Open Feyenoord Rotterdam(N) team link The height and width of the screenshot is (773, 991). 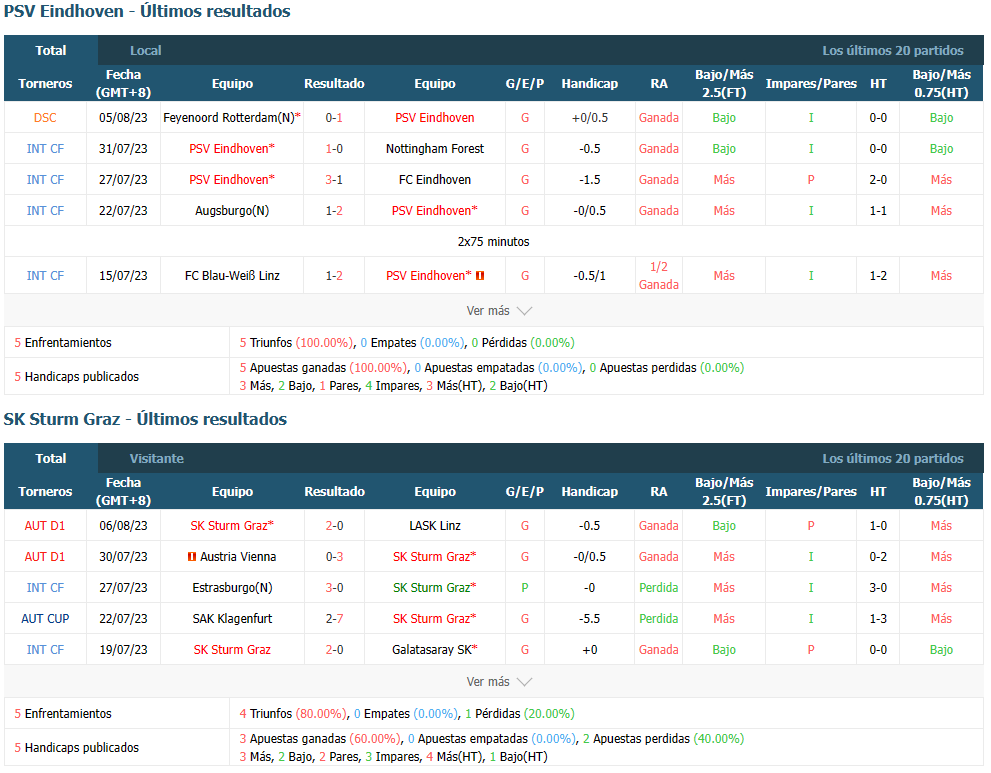[x=232, y=118]
